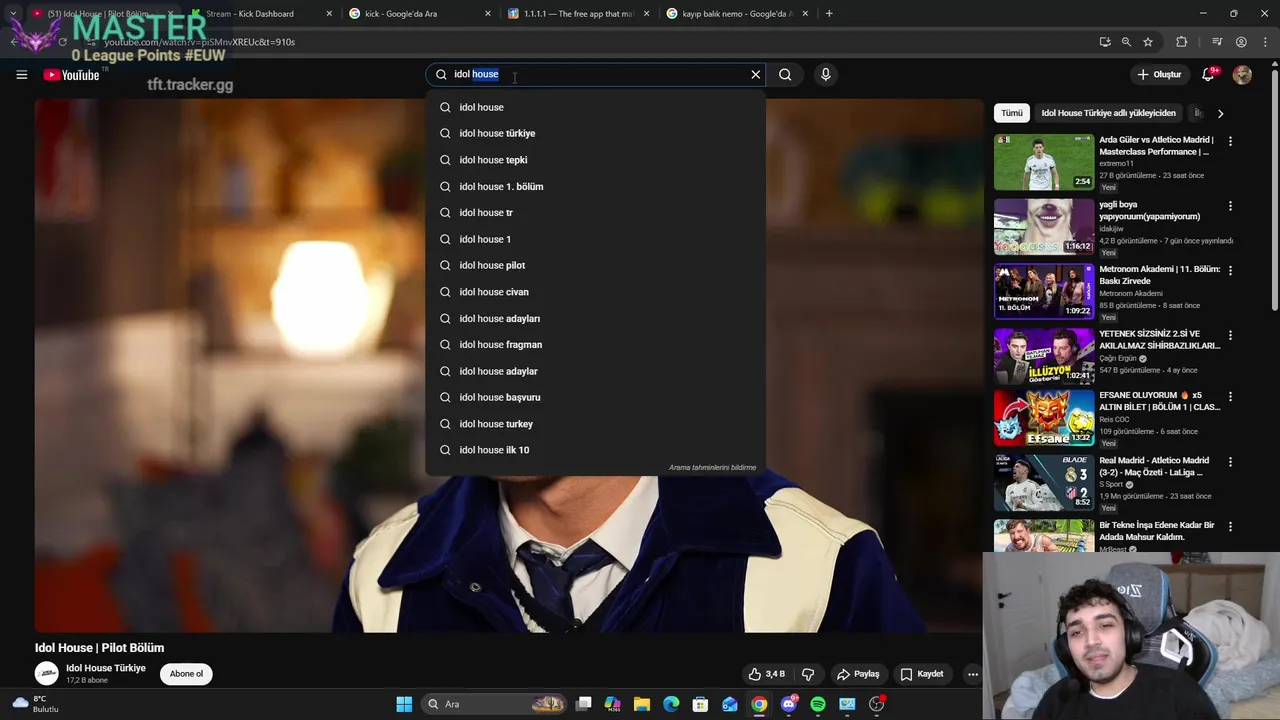Select the Tümü filter chip
The image size is (1280, 720).
[x=1012, y=113]
